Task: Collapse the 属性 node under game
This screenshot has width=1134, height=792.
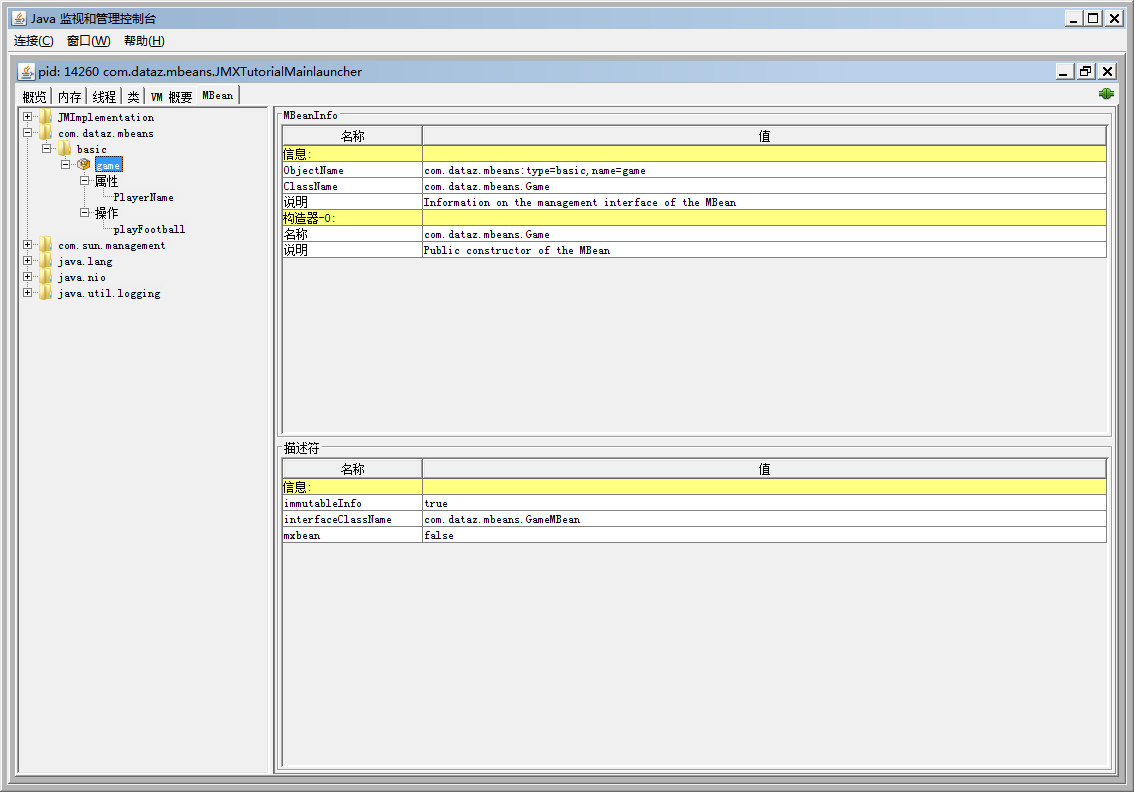Action: point(87,181)
